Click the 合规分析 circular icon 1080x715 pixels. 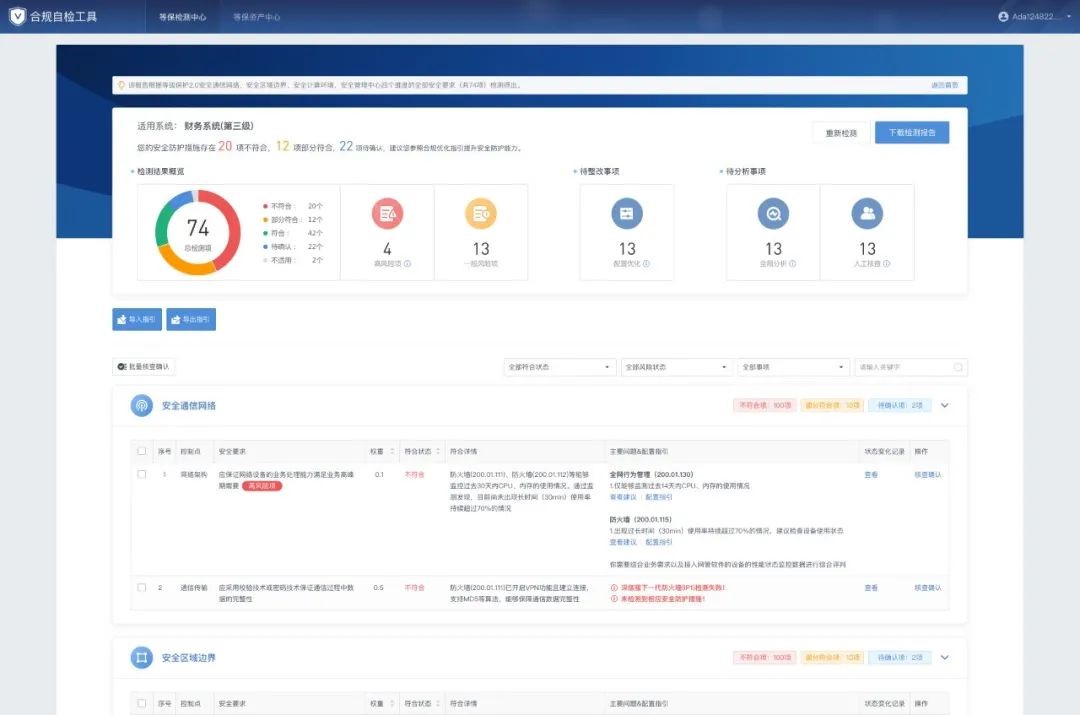coord(772,212)
